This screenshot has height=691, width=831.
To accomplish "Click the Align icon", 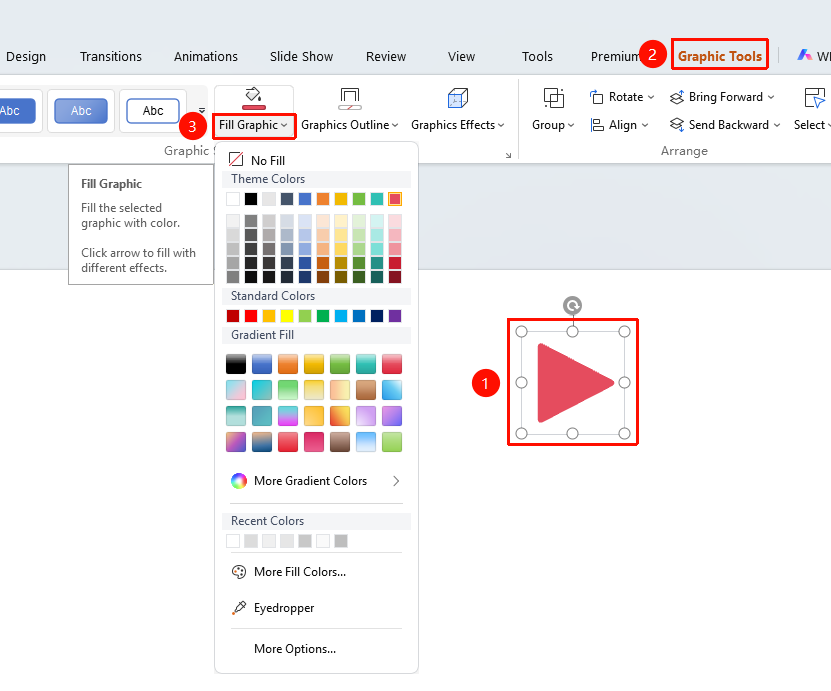I will point(597,125).
